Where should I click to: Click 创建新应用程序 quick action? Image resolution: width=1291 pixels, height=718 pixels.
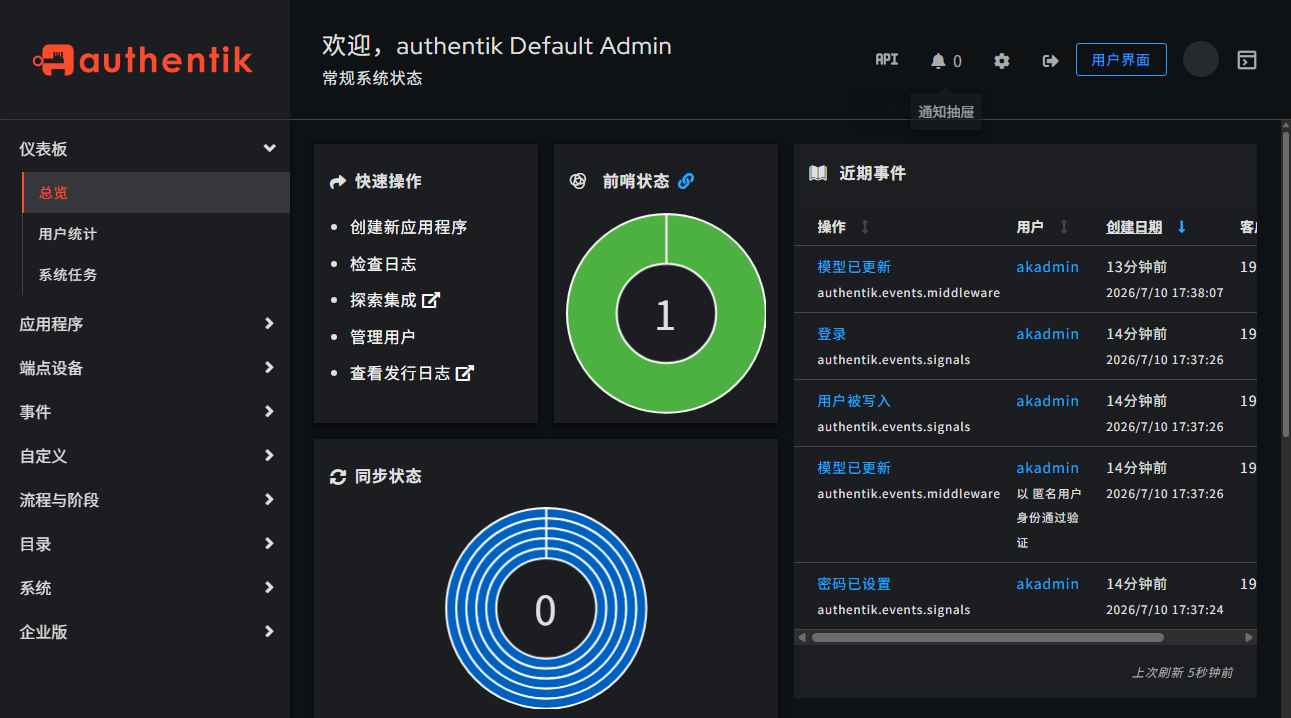[409, 227]
